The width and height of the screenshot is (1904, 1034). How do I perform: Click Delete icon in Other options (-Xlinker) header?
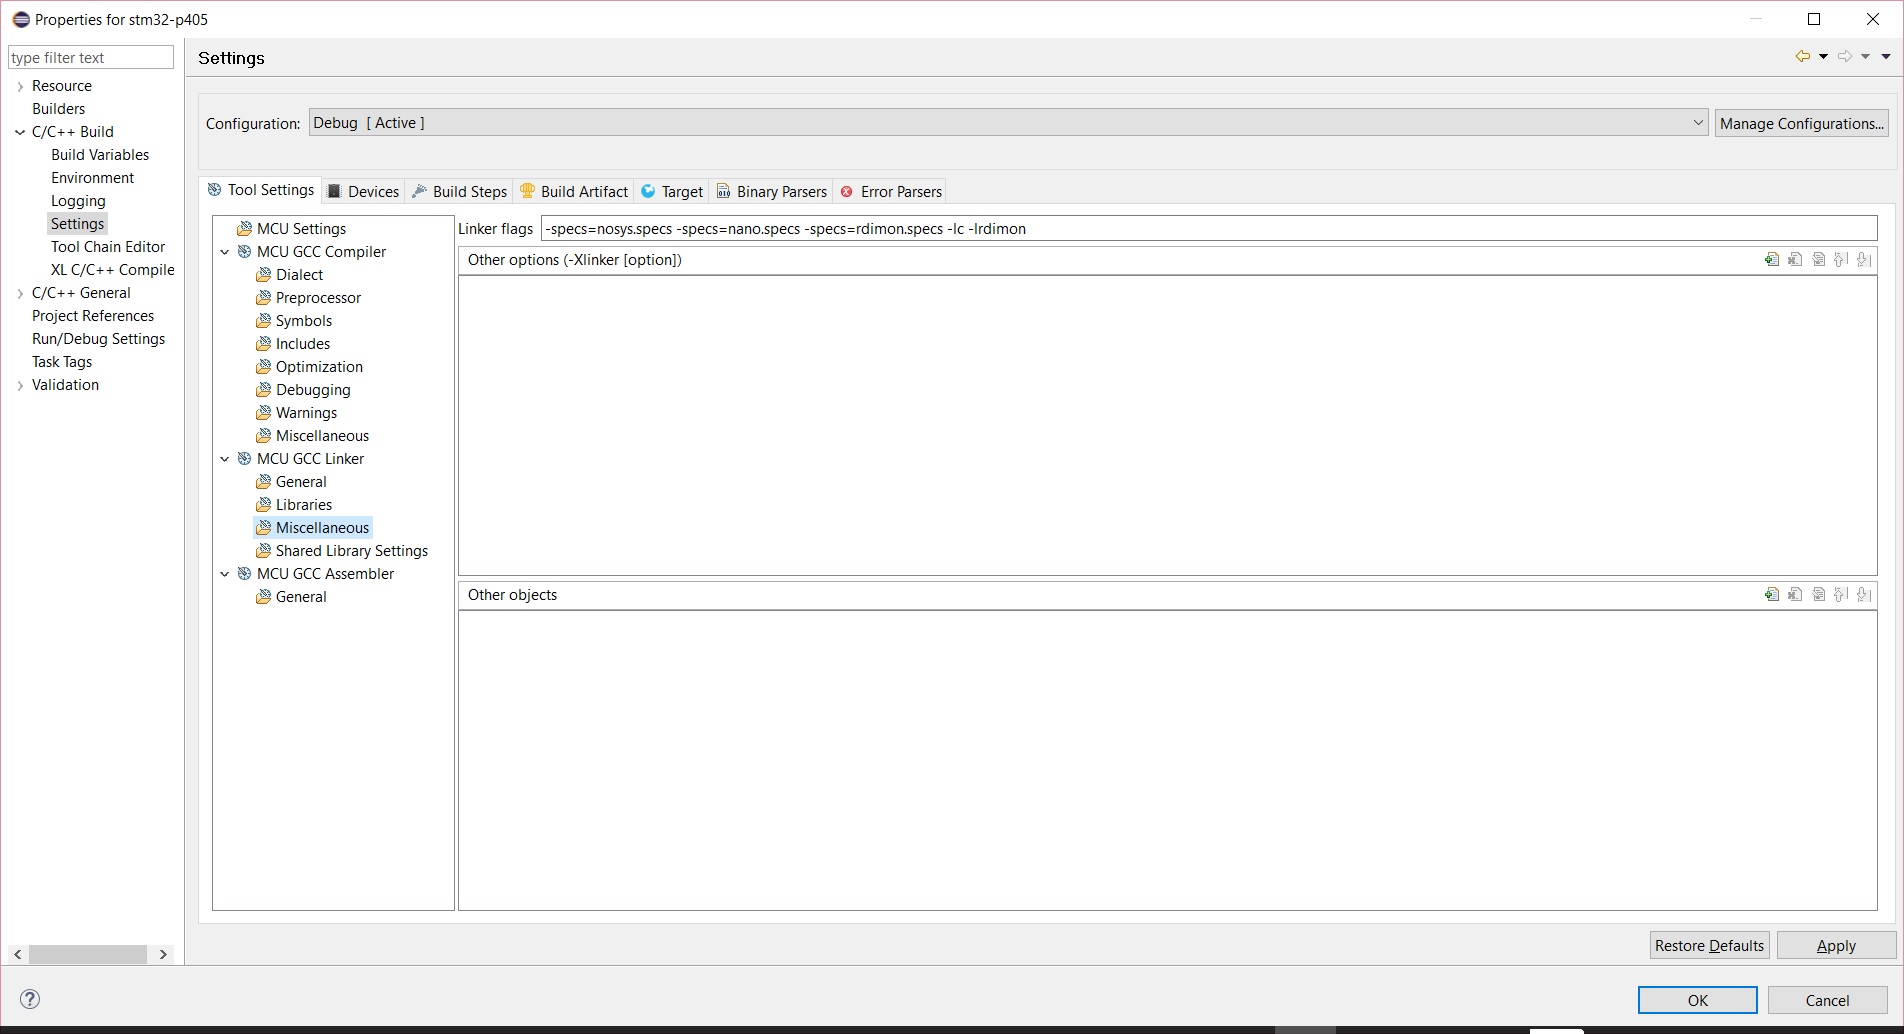tap(1818, 260)
